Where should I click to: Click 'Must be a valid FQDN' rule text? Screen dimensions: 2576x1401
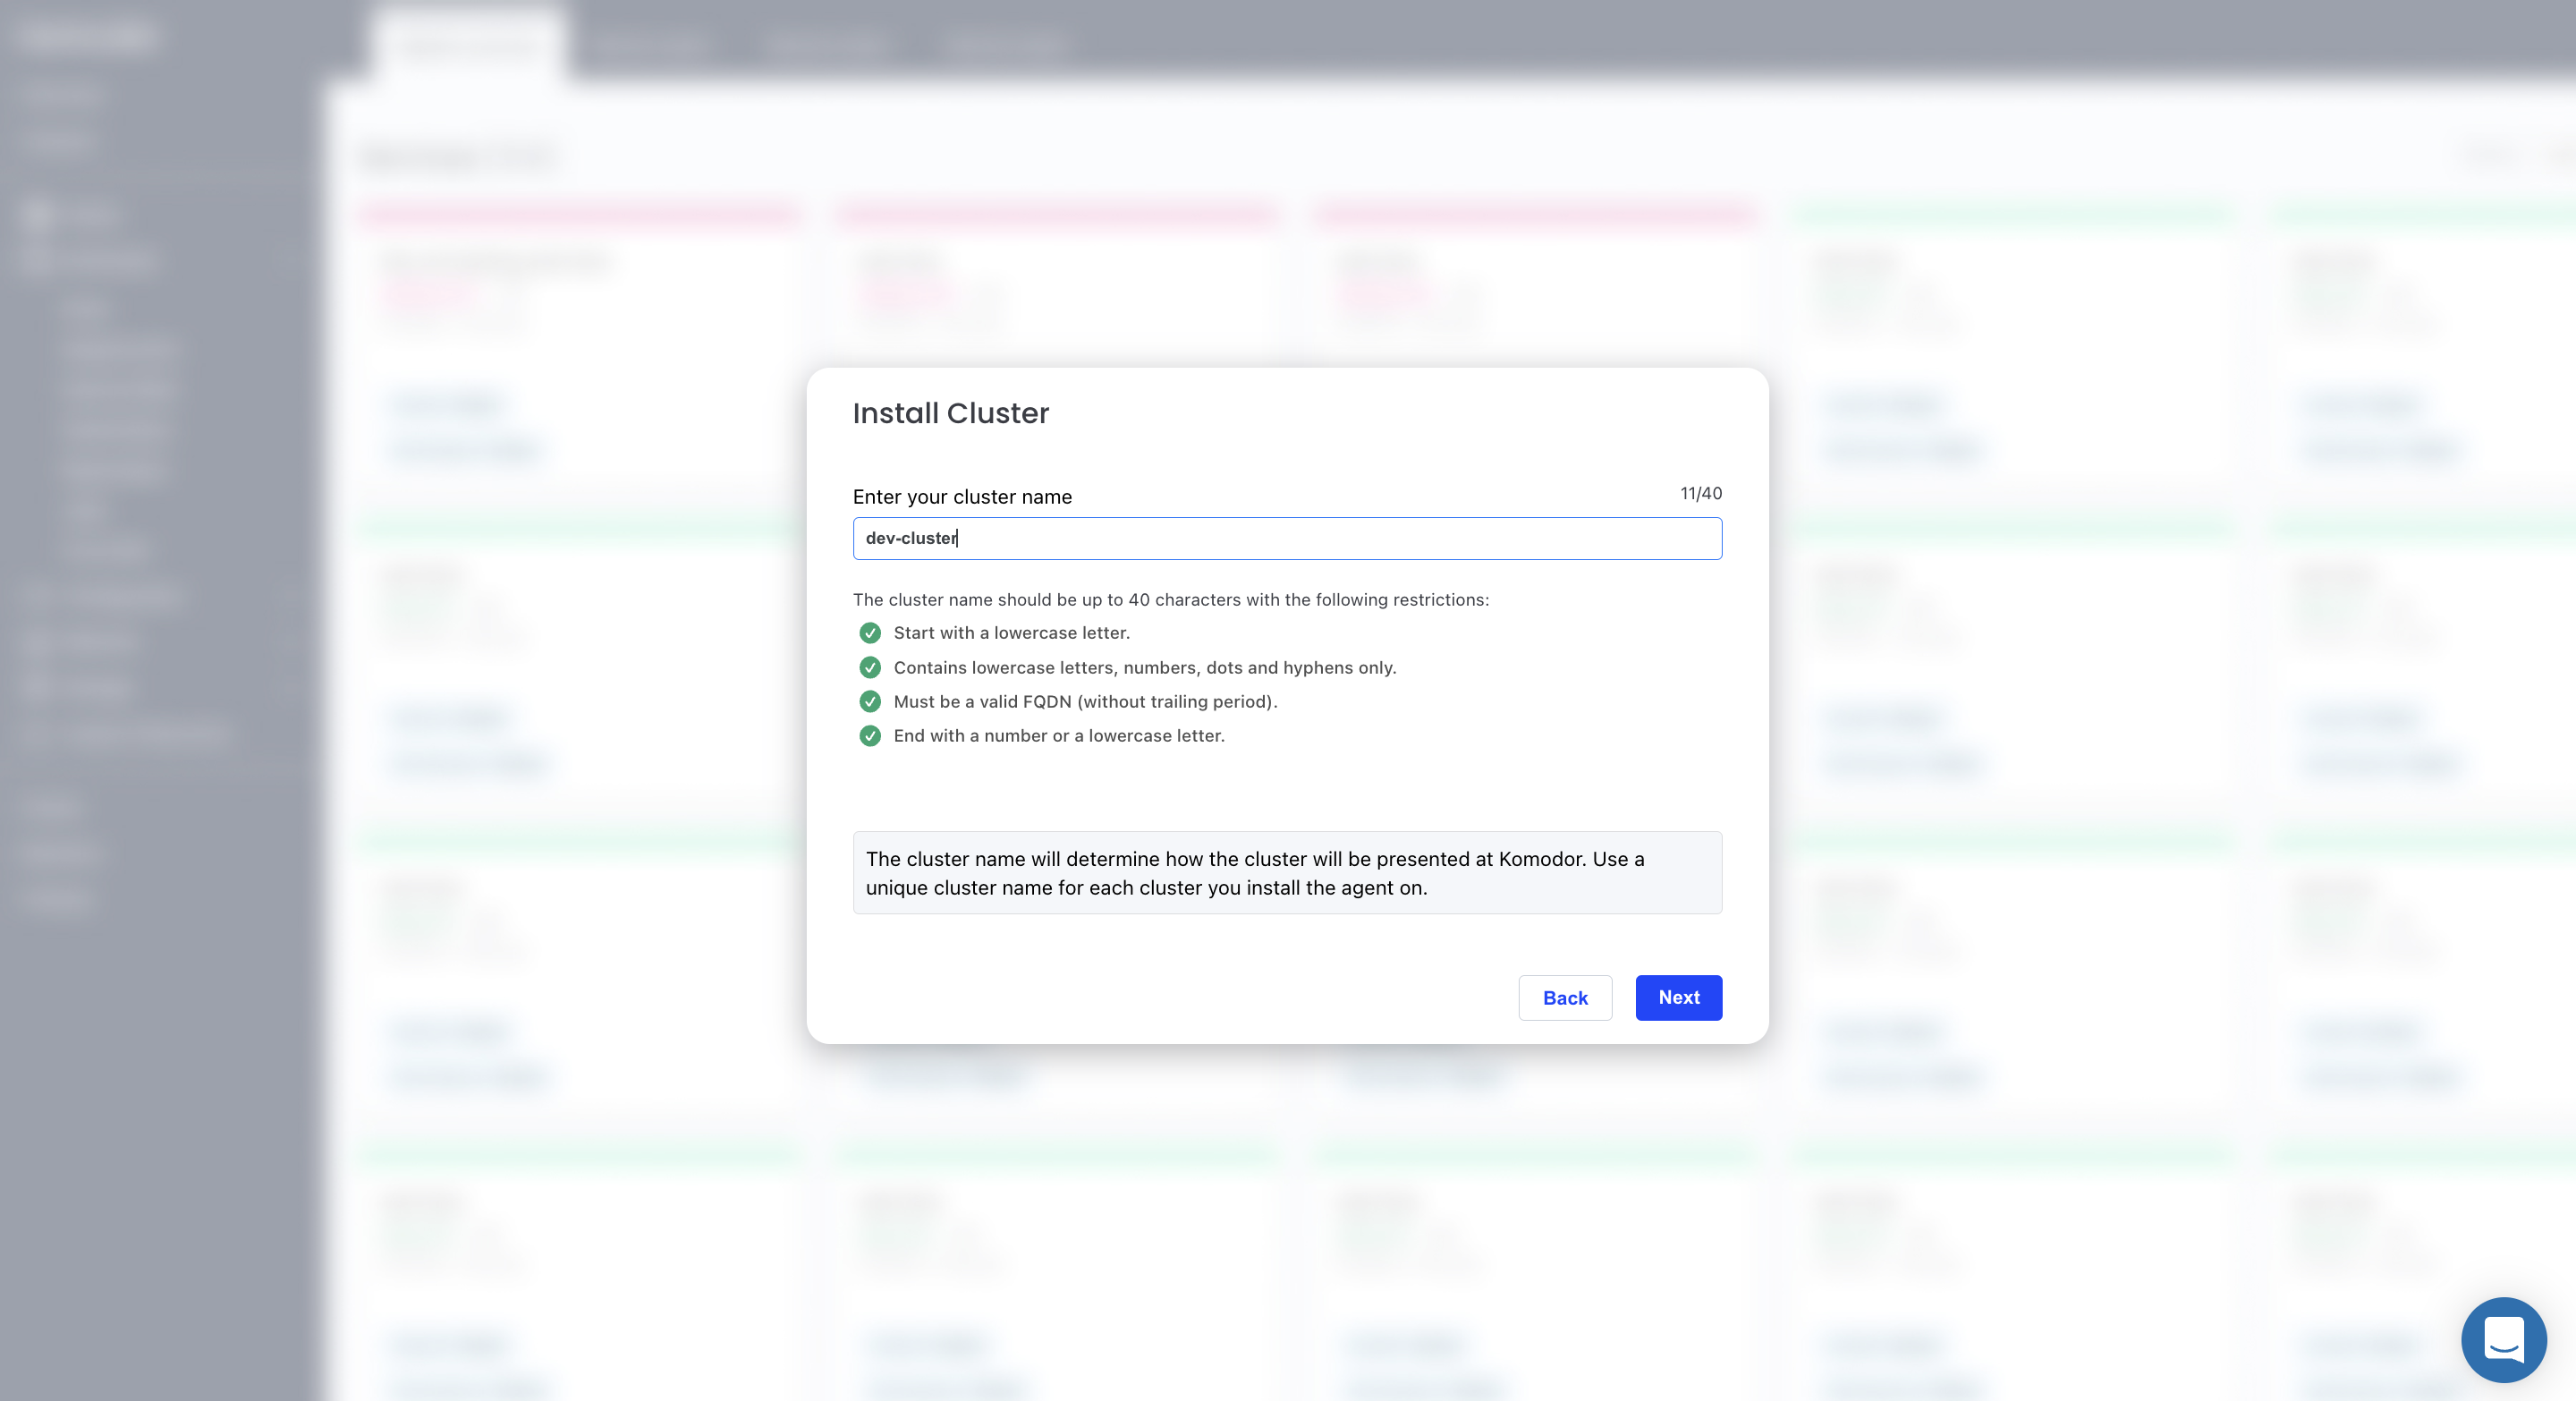[1085, 701]
